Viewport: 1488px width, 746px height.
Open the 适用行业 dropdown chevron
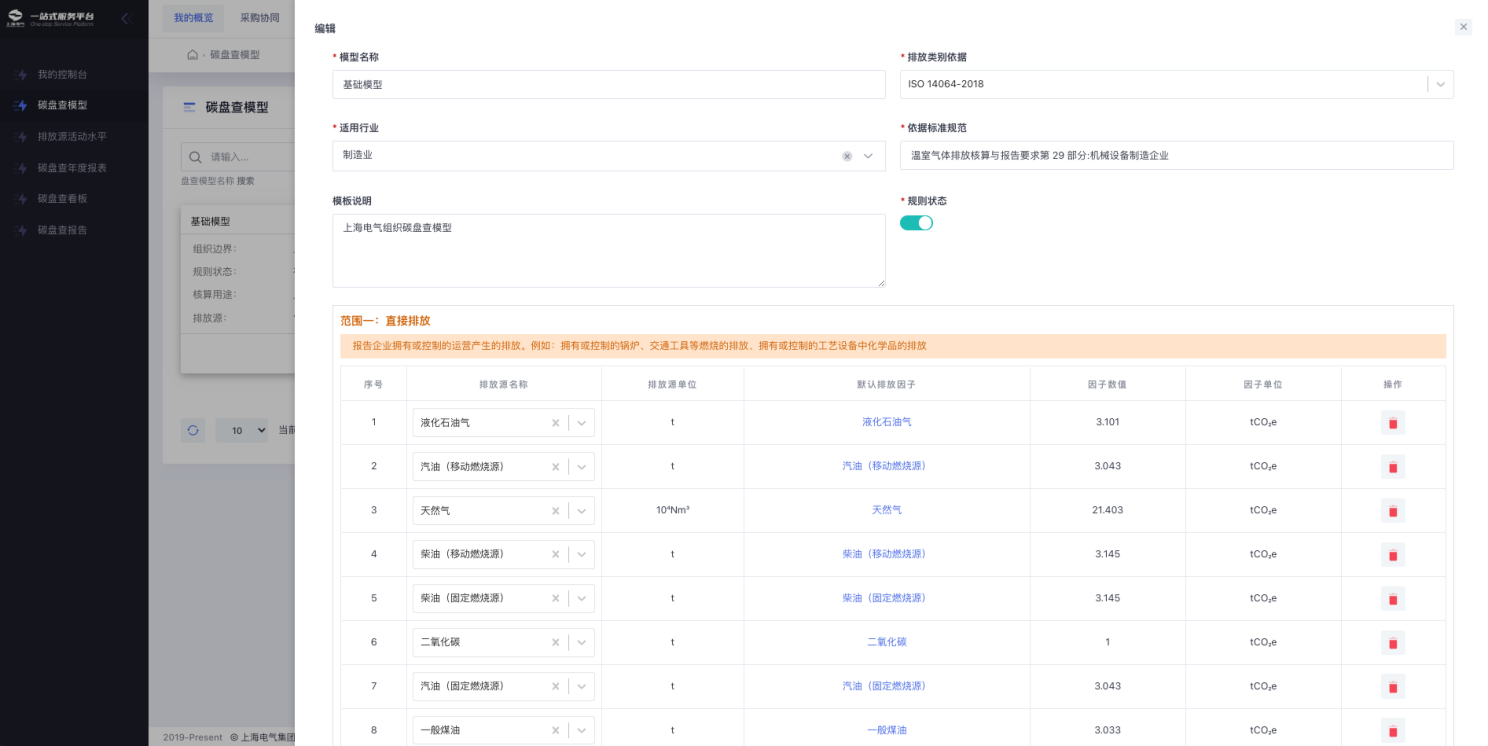point(868,156)
